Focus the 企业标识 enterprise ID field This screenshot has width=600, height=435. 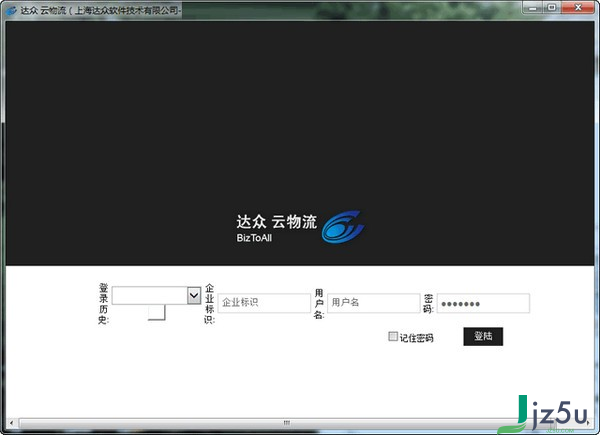tap(264, 303)
